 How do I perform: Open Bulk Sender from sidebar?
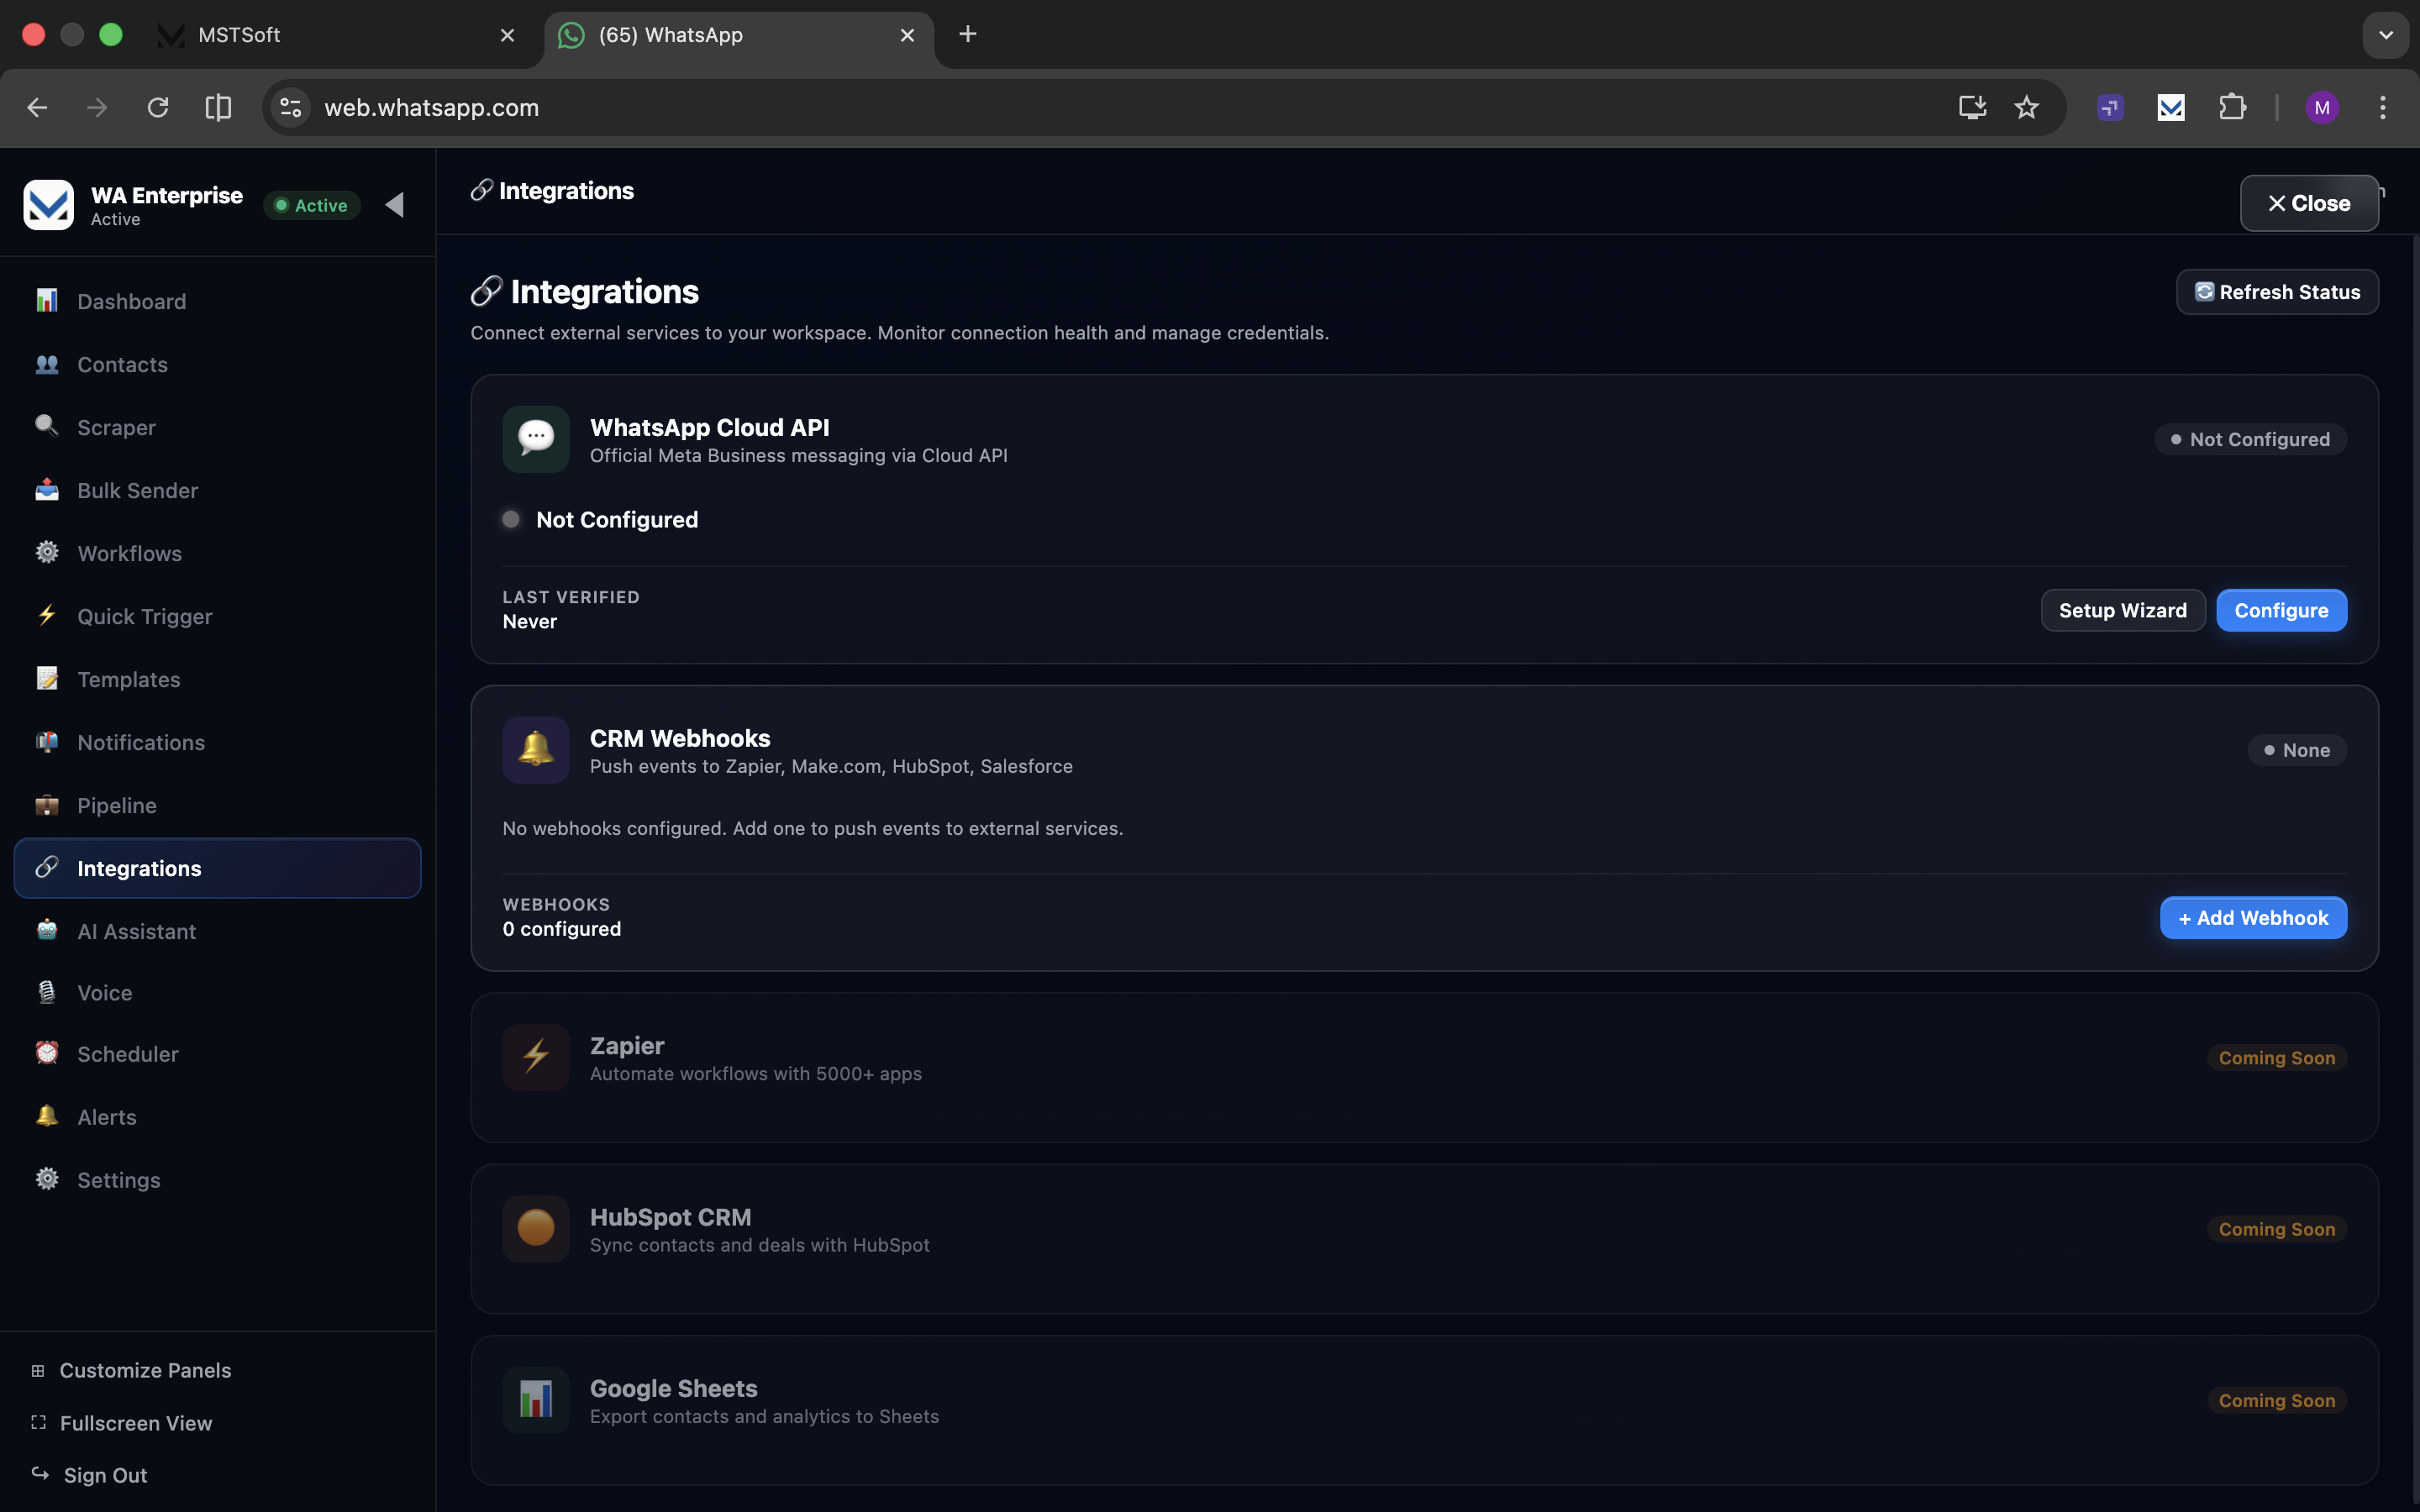tap(137, 490)
